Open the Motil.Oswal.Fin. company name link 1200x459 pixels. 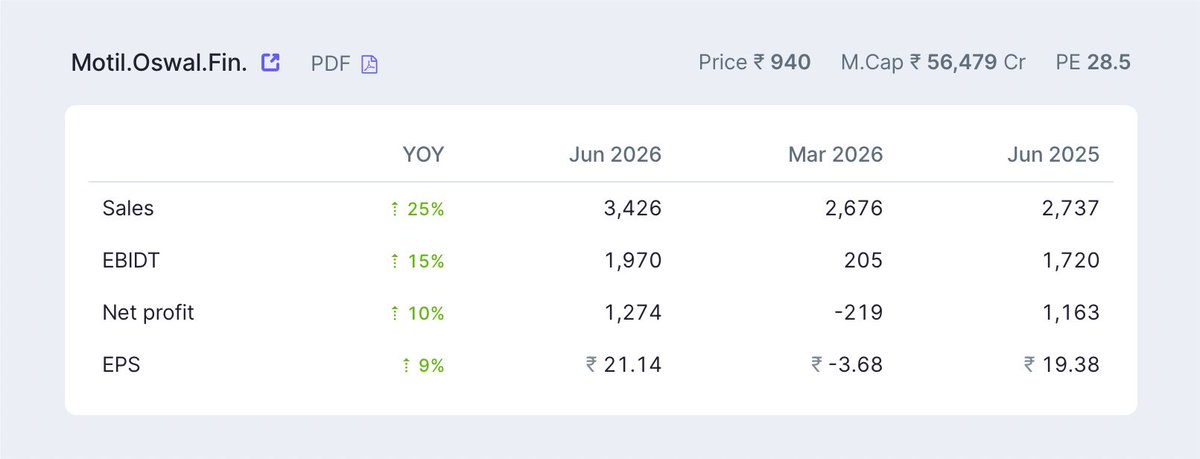[160, 63]
